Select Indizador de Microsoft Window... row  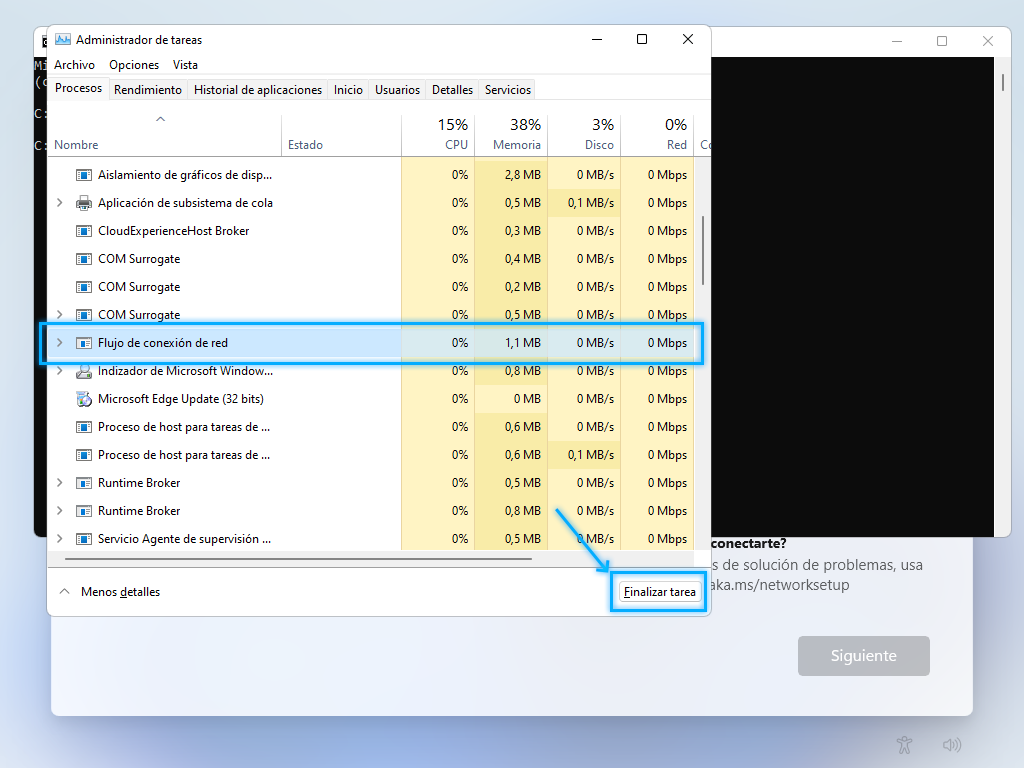point(371,371)
